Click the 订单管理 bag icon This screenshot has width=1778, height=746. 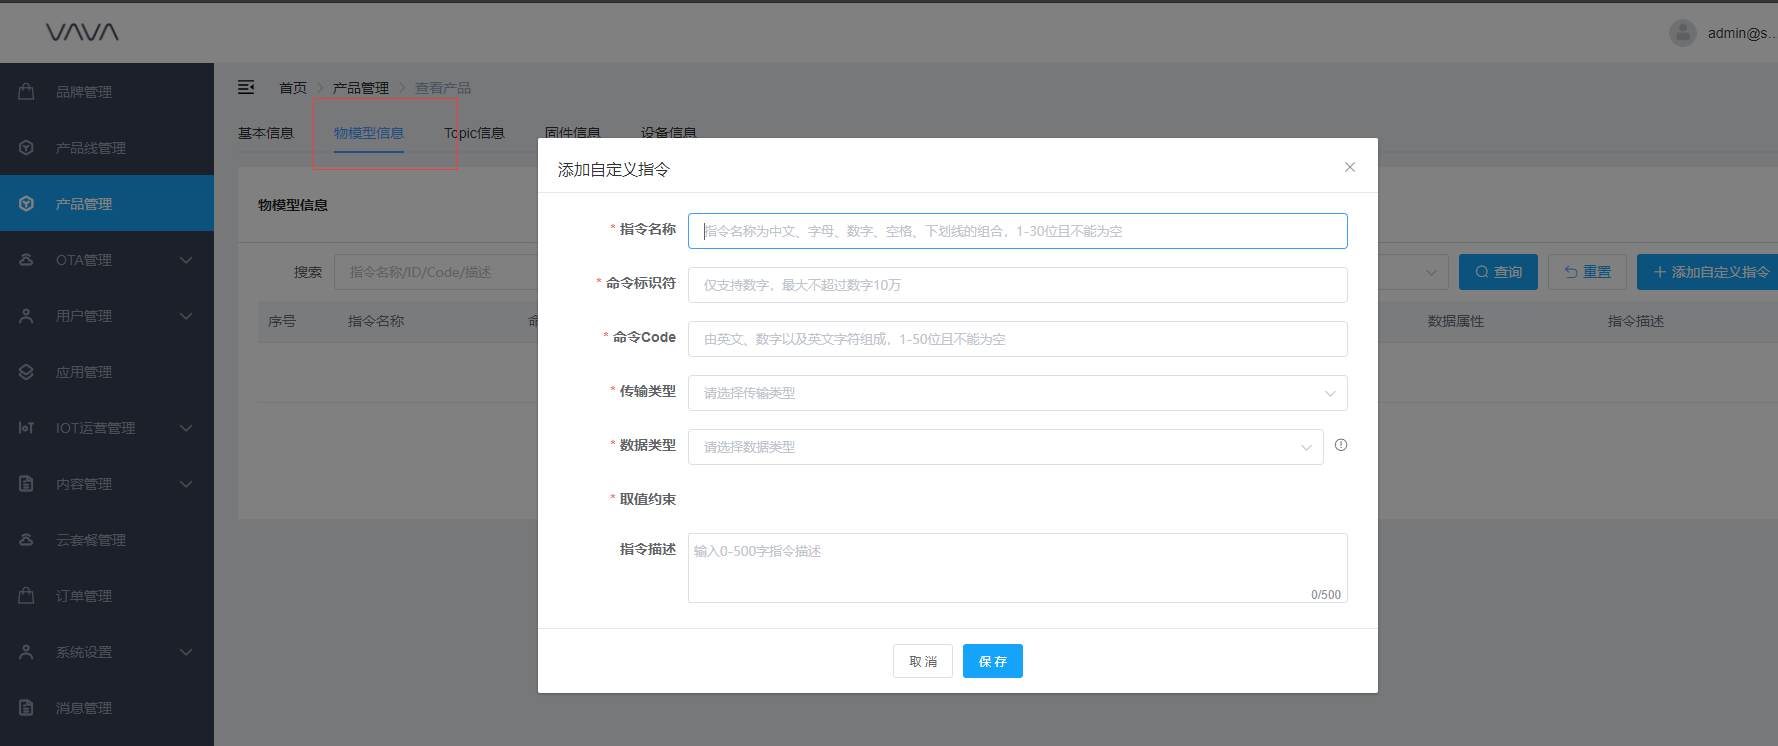[x=27, y=595]
